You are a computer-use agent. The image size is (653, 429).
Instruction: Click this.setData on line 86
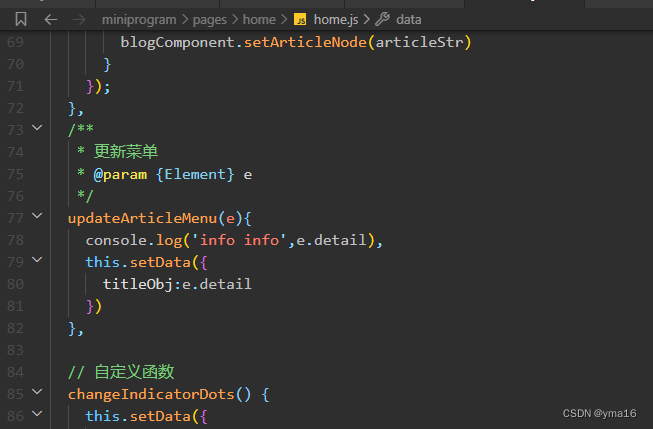point(138,416)
